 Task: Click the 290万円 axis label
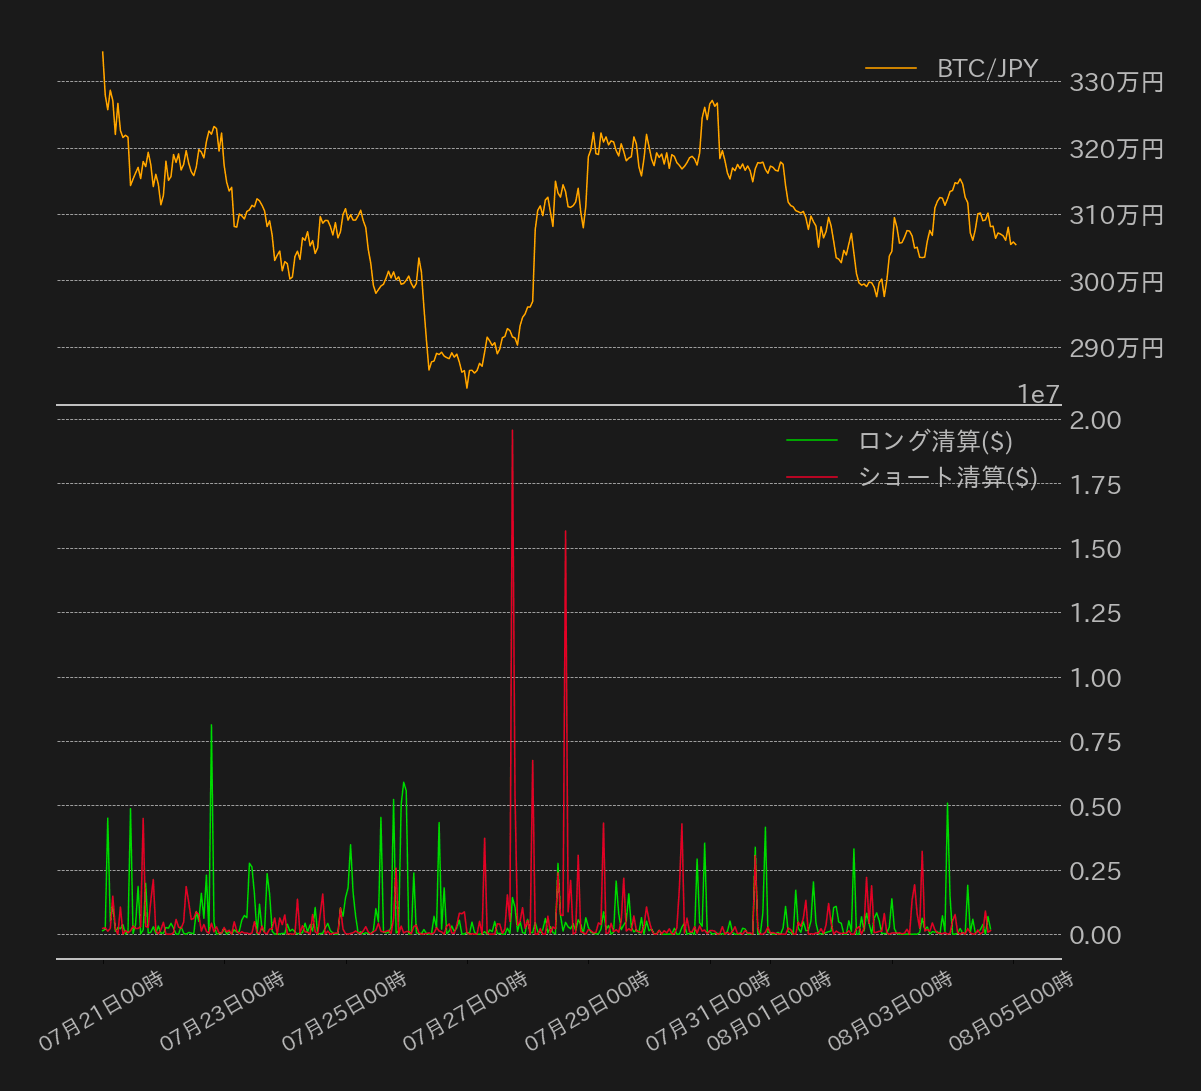click(1114, 349)
